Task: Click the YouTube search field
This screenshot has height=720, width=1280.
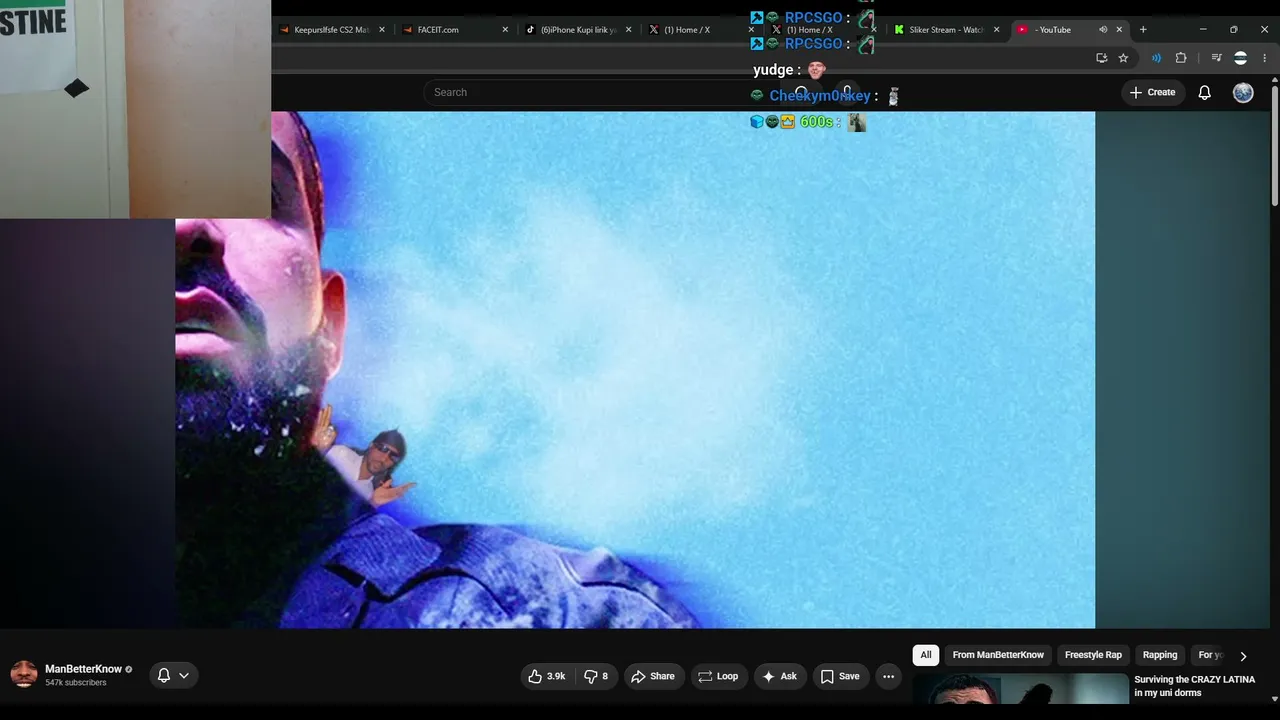Action: click(x=600, y=92)
